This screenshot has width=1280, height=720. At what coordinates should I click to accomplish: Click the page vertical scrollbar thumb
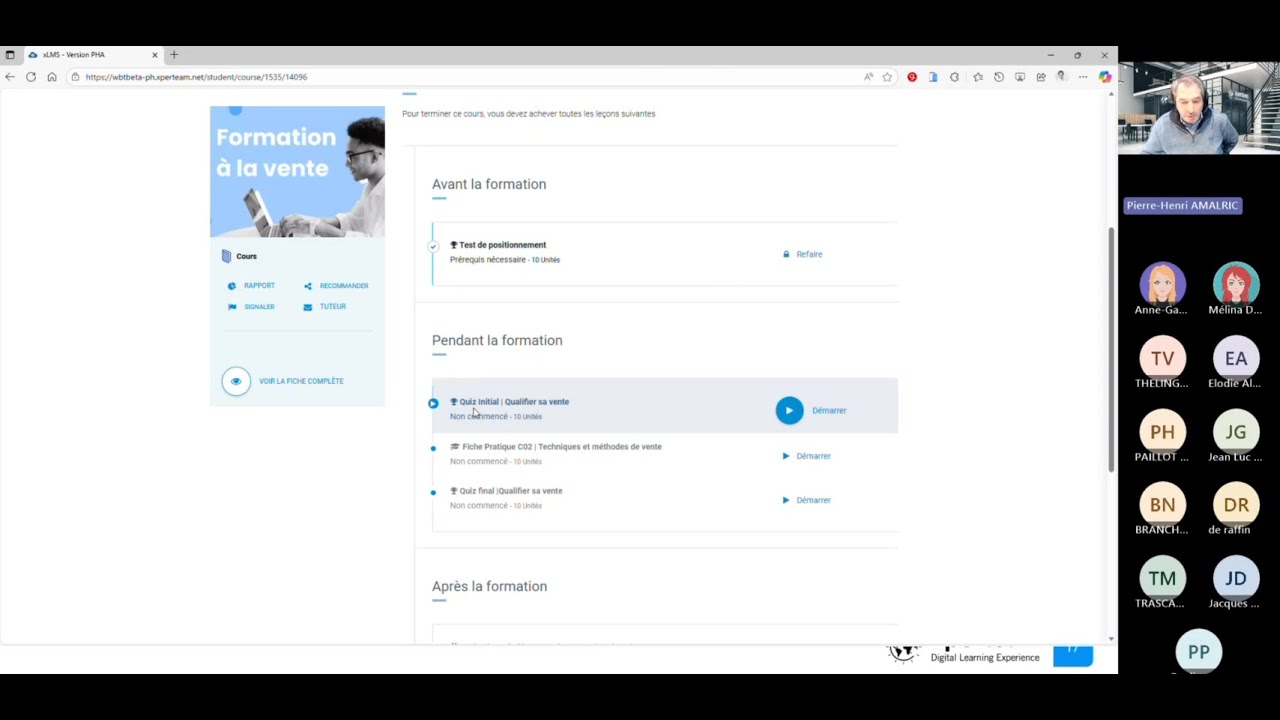(1111, 350)
